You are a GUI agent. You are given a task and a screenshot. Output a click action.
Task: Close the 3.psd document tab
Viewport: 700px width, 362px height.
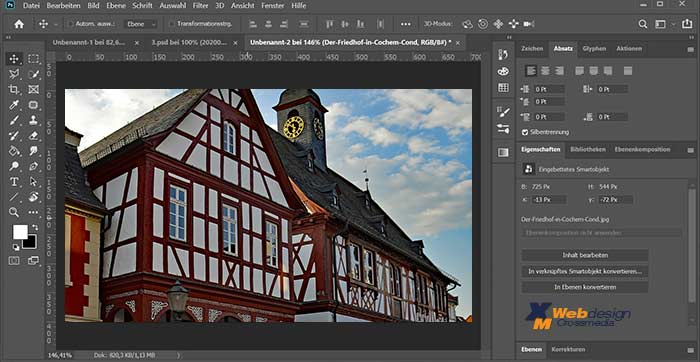(x=236, y=43)
